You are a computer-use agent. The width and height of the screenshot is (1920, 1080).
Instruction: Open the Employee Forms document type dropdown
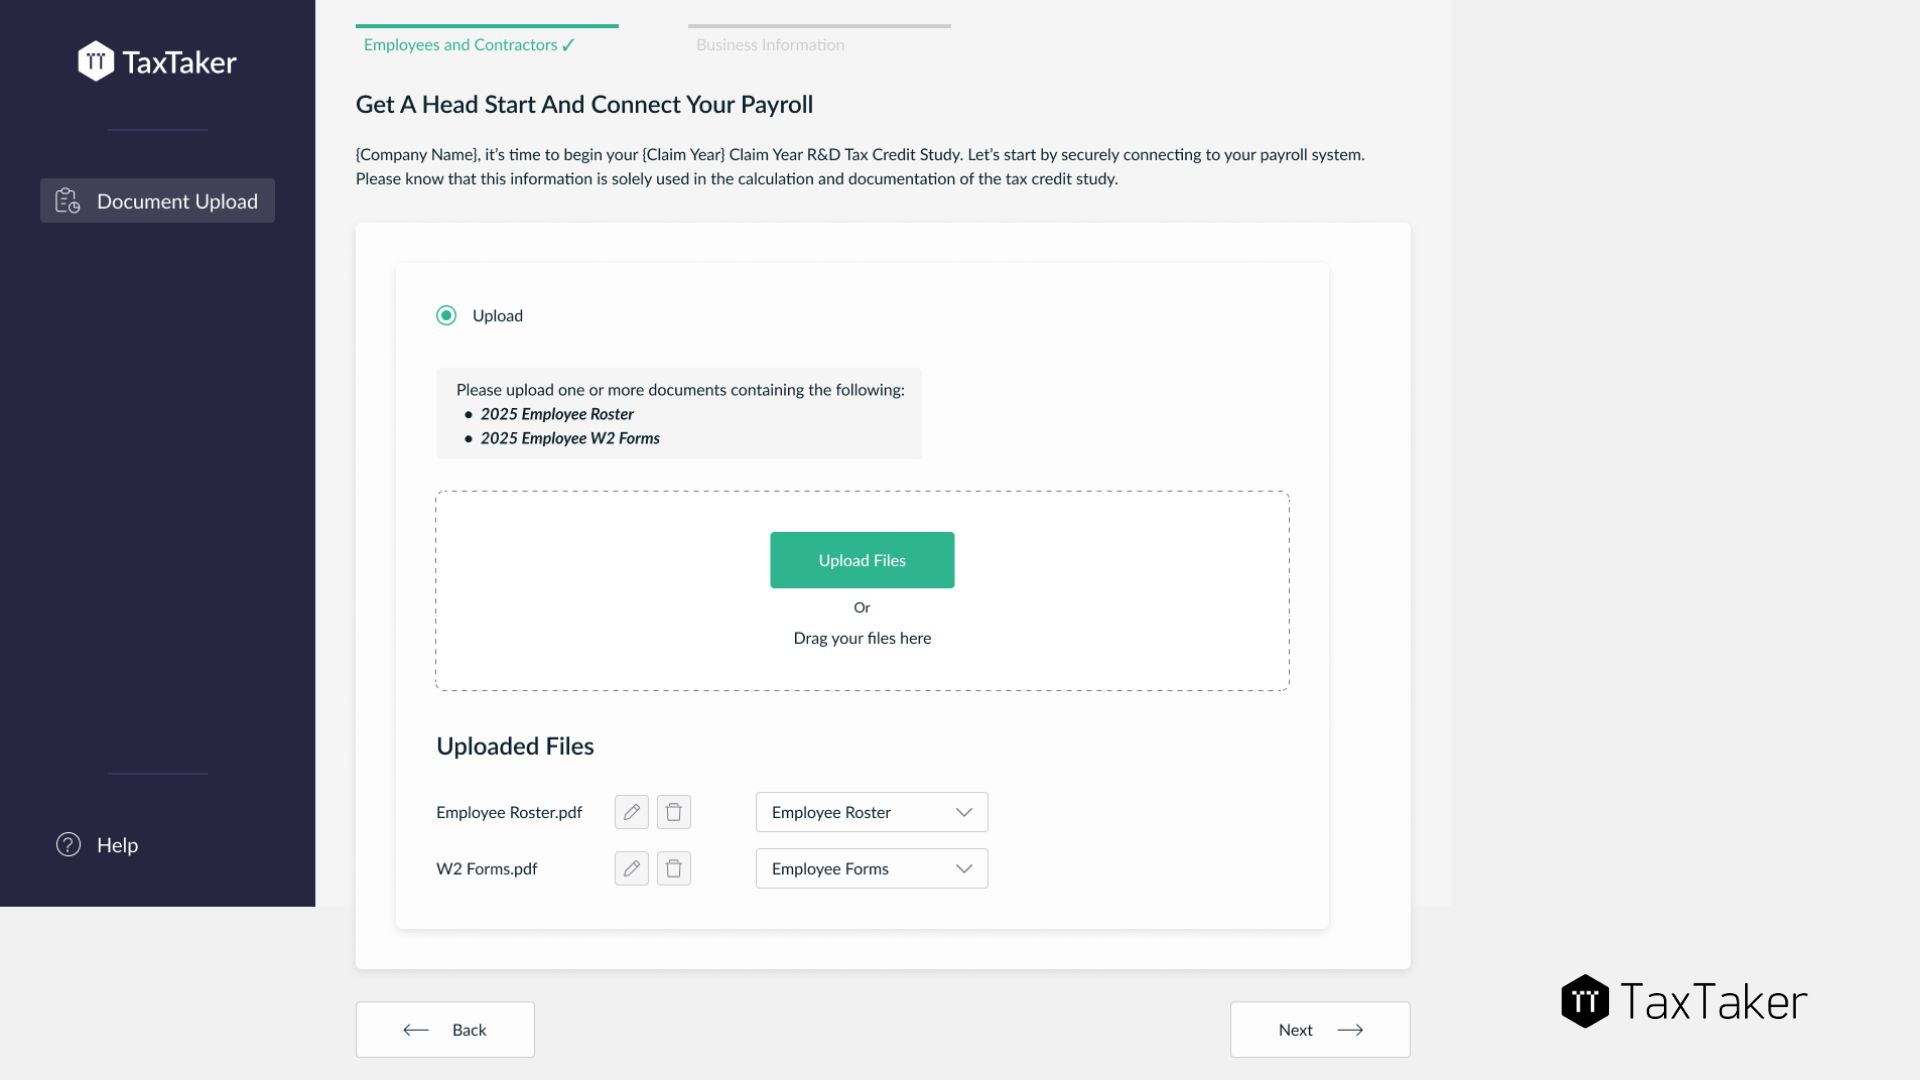coord(870,869)
